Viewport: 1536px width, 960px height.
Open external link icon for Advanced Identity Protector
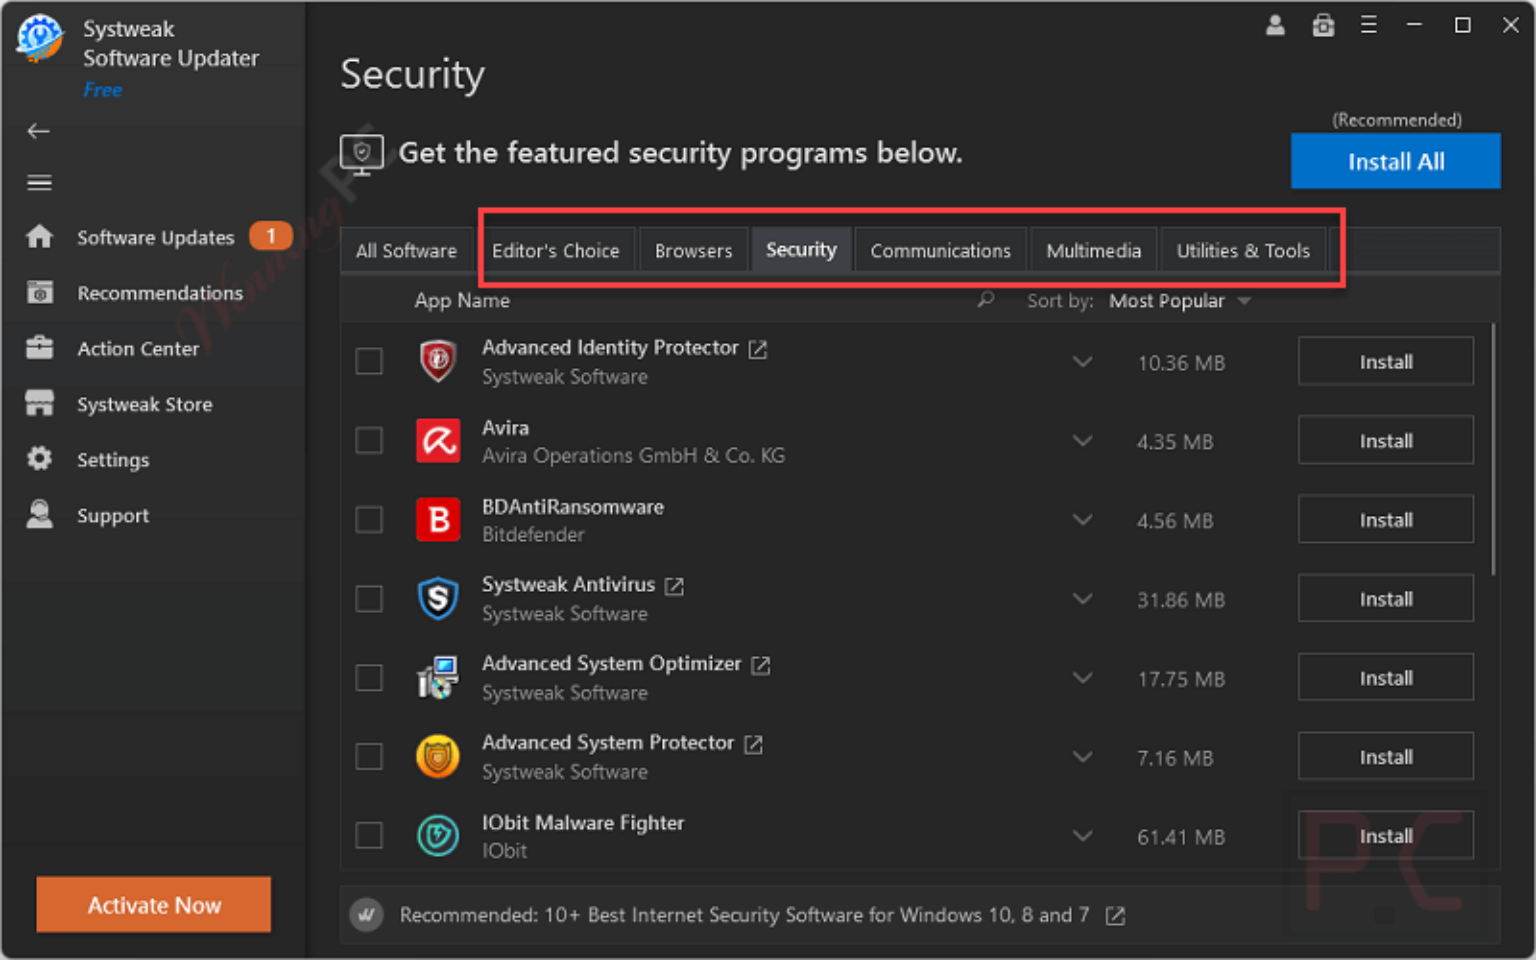pos(758,349)
